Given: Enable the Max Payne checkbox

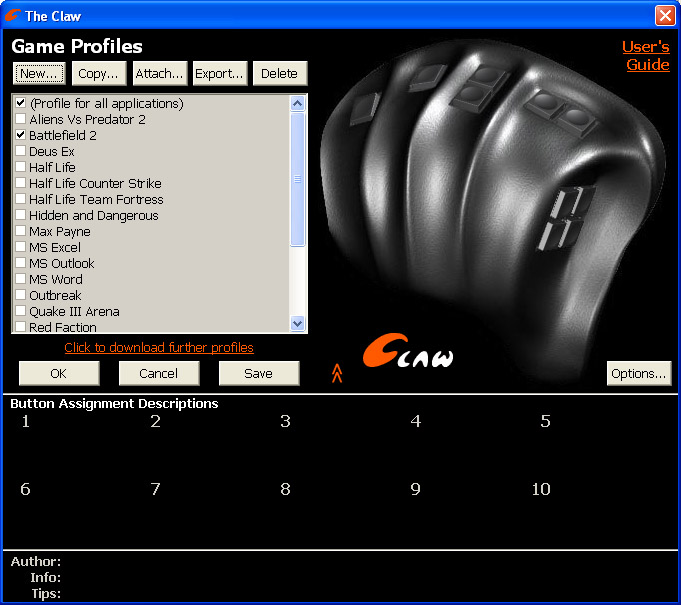Looking at the screenshot, I should tap(20, 231).
